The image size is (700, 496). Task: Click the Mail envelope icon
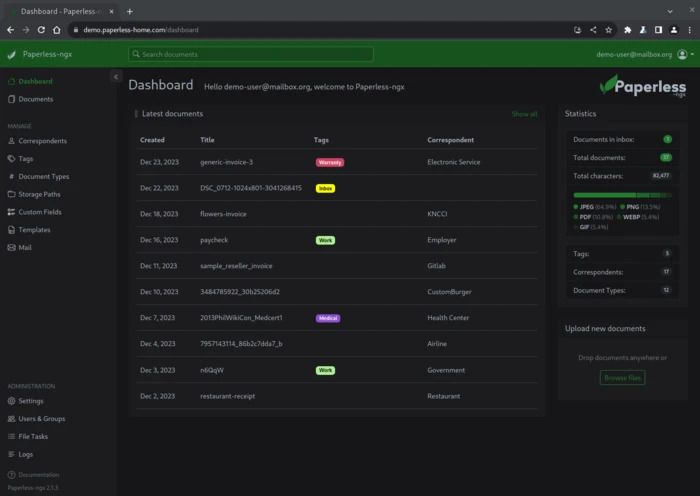click(x=12, y=247)
